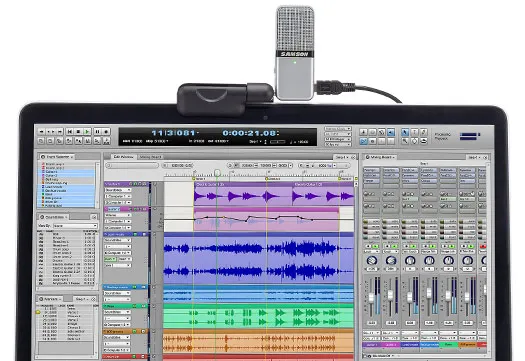This screenshot has width=525, height=361.
Task: Arm recording with the Record button
Action: click(x=106, y=132)
